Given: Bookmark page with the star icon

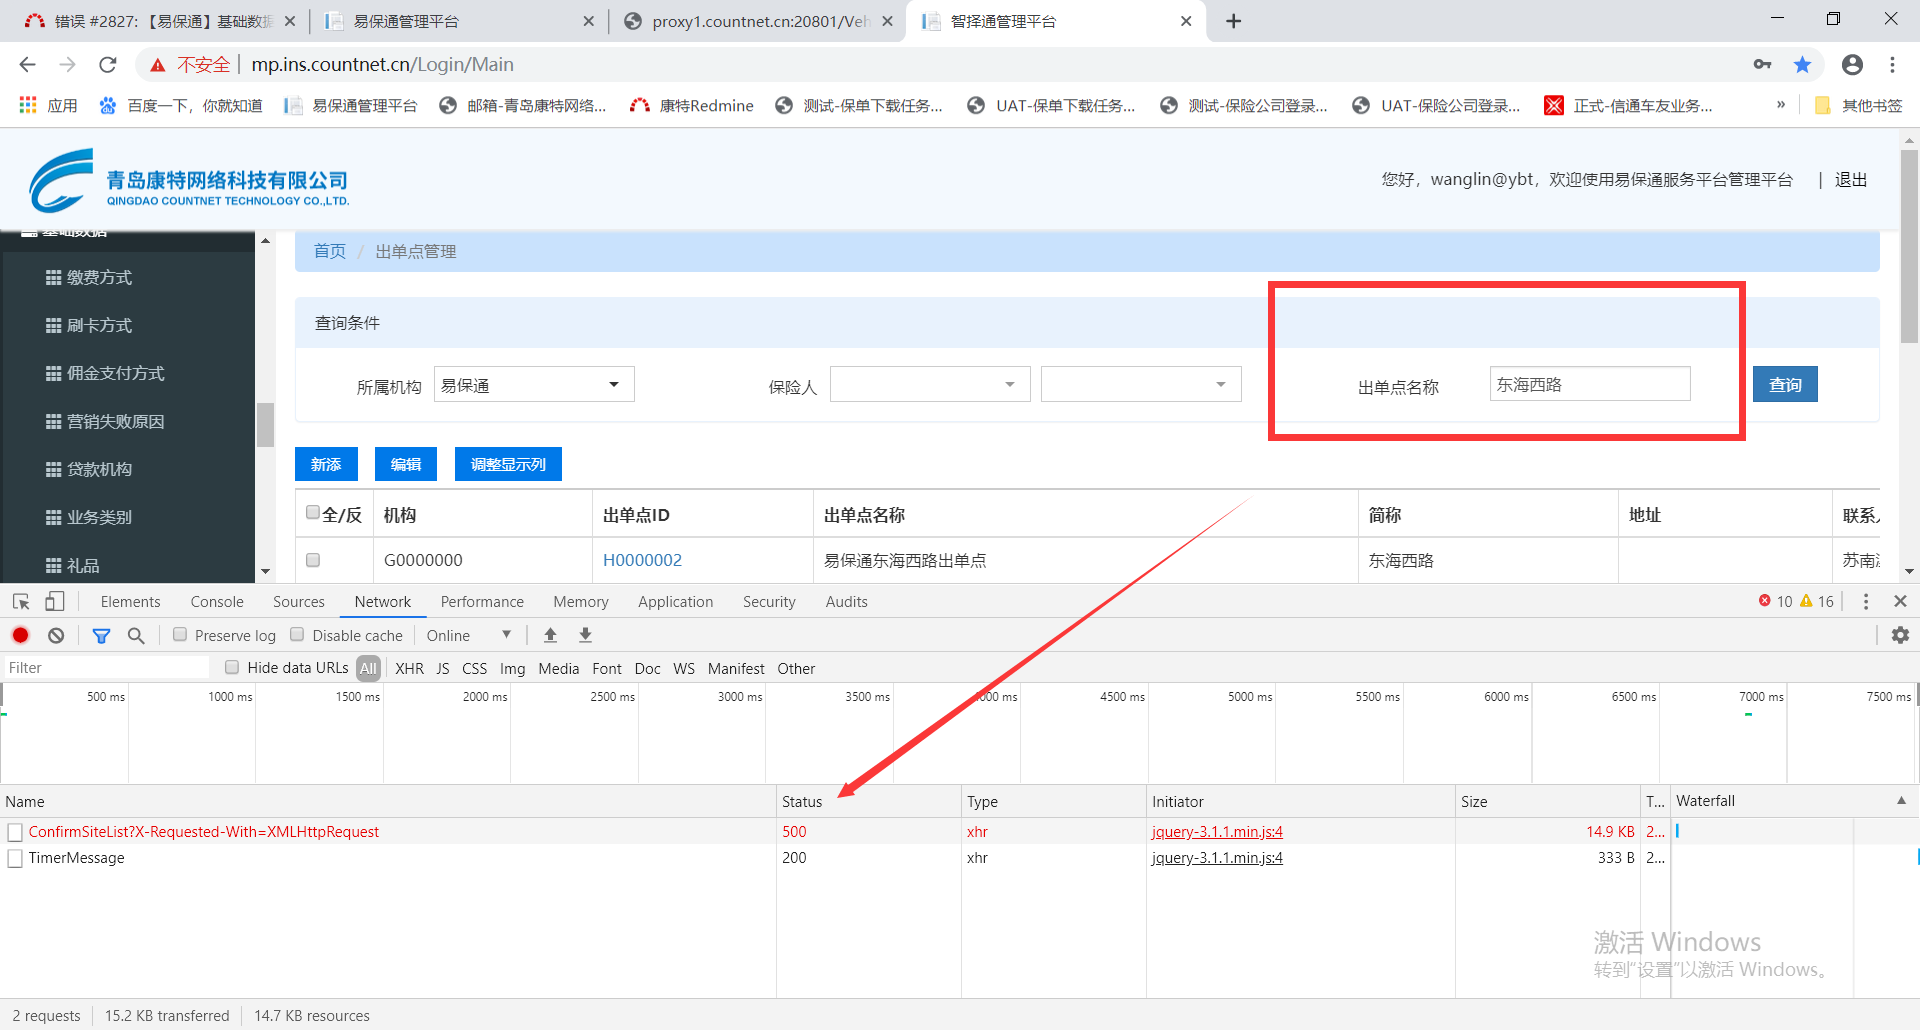Looking at the screenshot, I should point(1802,65).
